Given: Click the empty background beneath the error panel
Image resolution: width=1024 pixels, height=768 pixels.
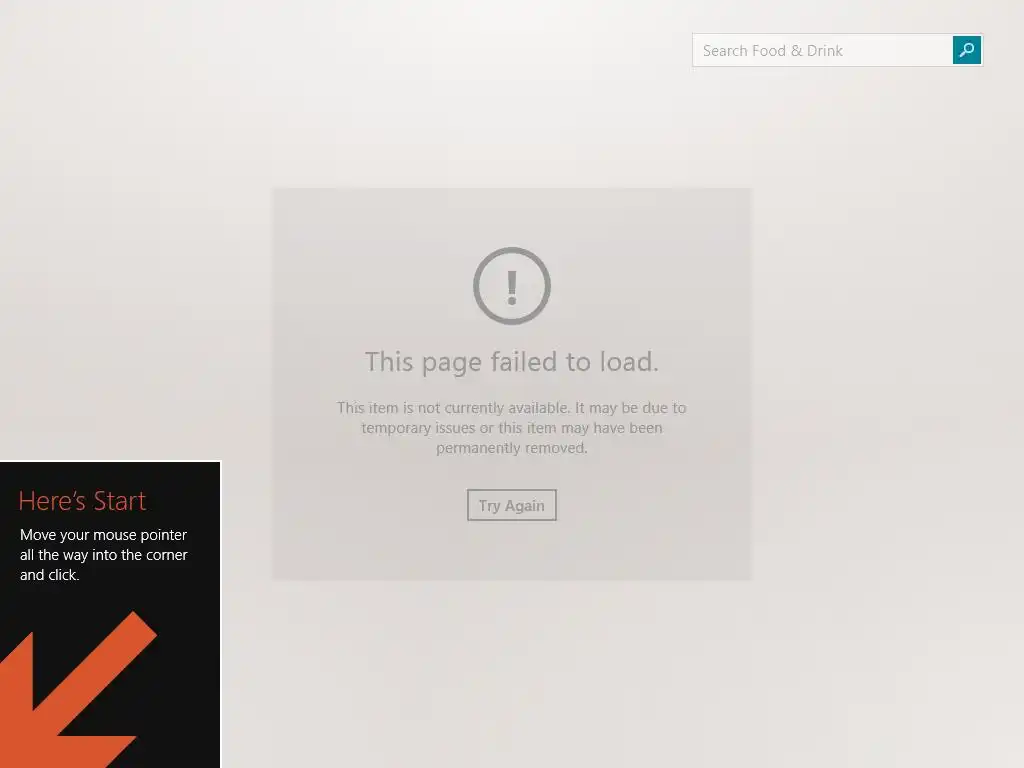Looking at the screenshot, I should click(x=512, y=673).
